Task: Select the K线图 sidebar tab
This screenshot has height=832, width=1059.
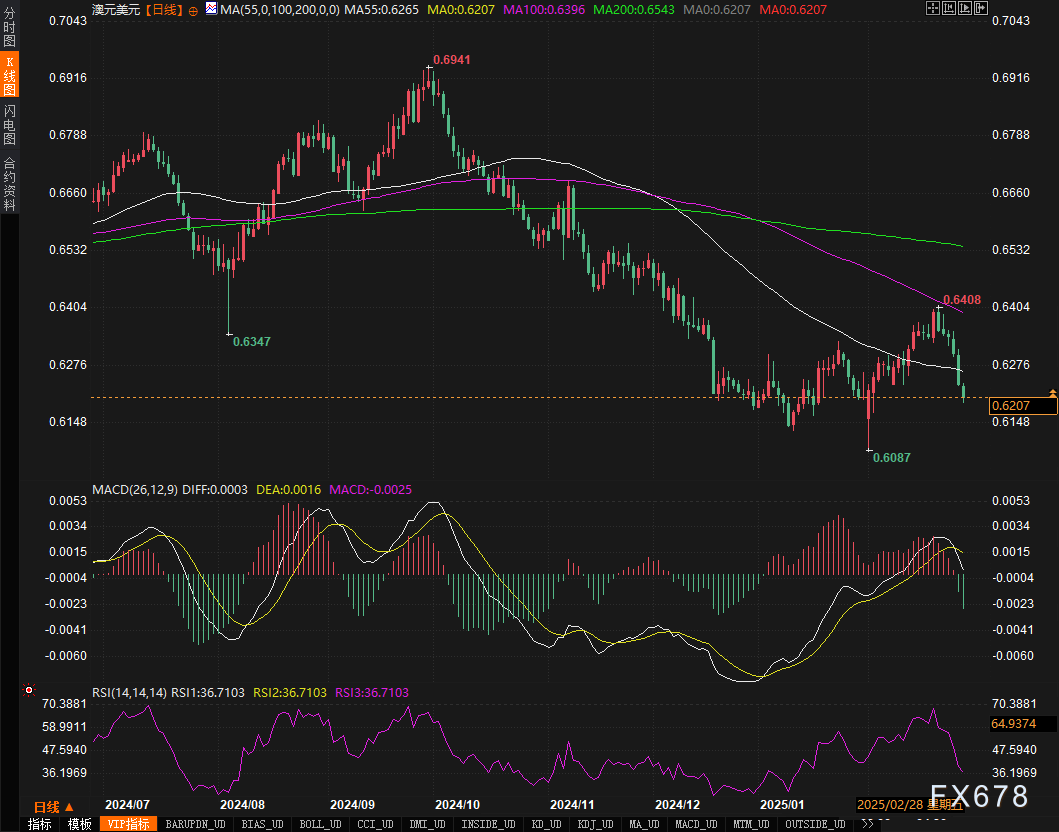Action: pos(9,76)
